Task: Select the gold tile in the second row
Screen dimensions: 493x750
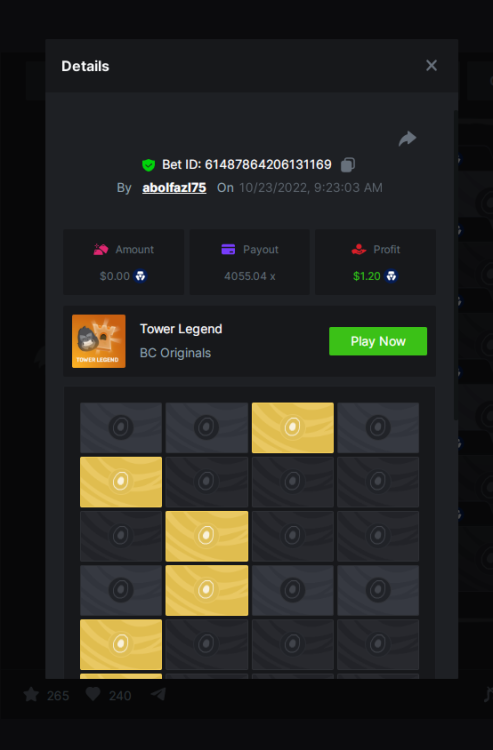Action: tap(121, 482)
